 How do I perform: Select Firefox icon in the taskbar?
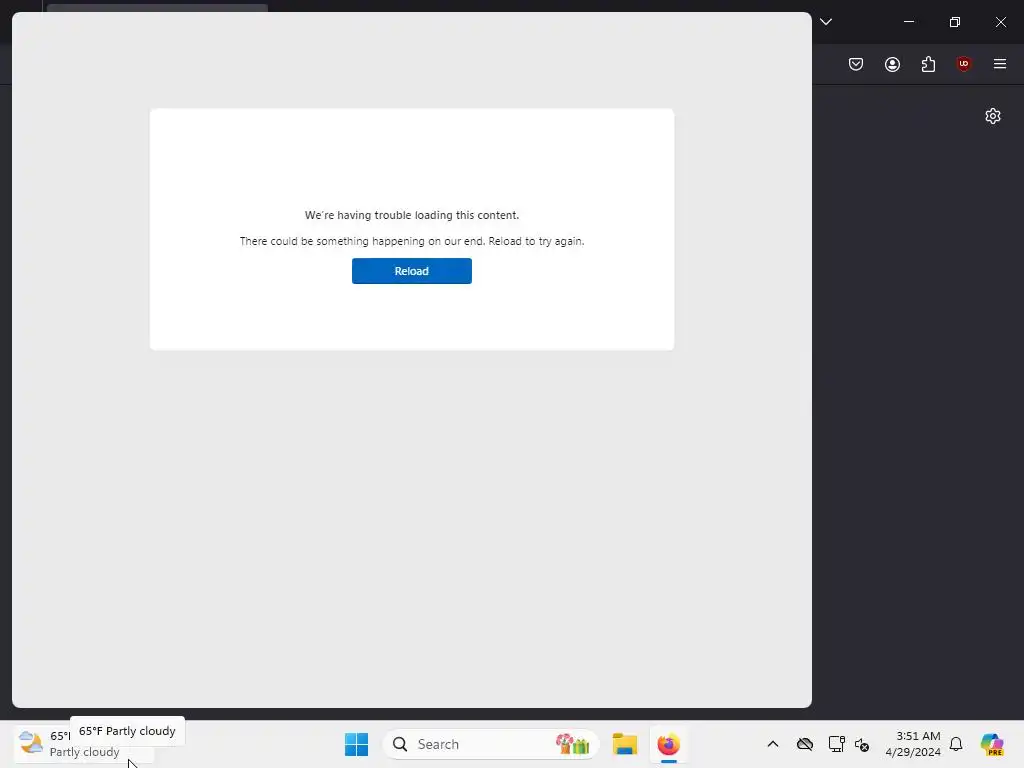[668, 744]
